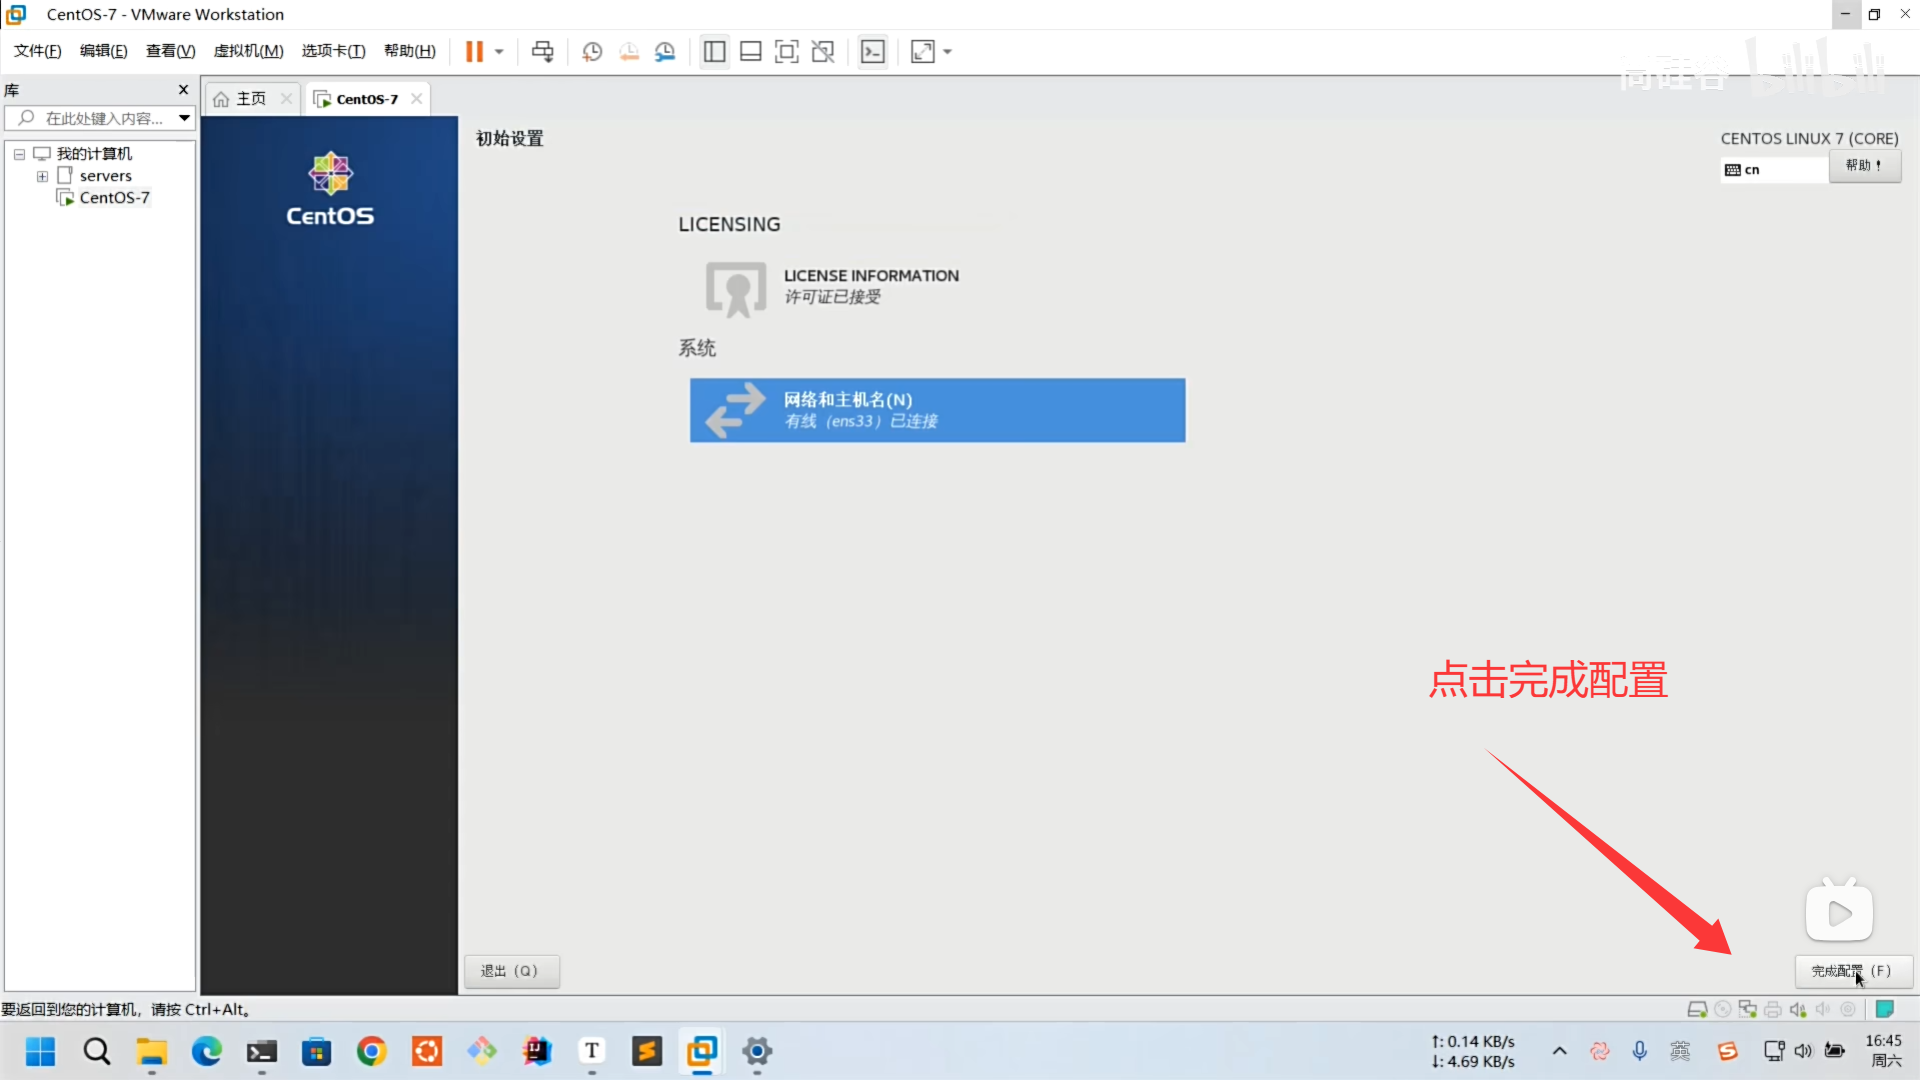The height and width of the screenshot is (1080, 1920).
Task: Open stretch guest dropdown arrow
Action: click(x=948, y=52)
